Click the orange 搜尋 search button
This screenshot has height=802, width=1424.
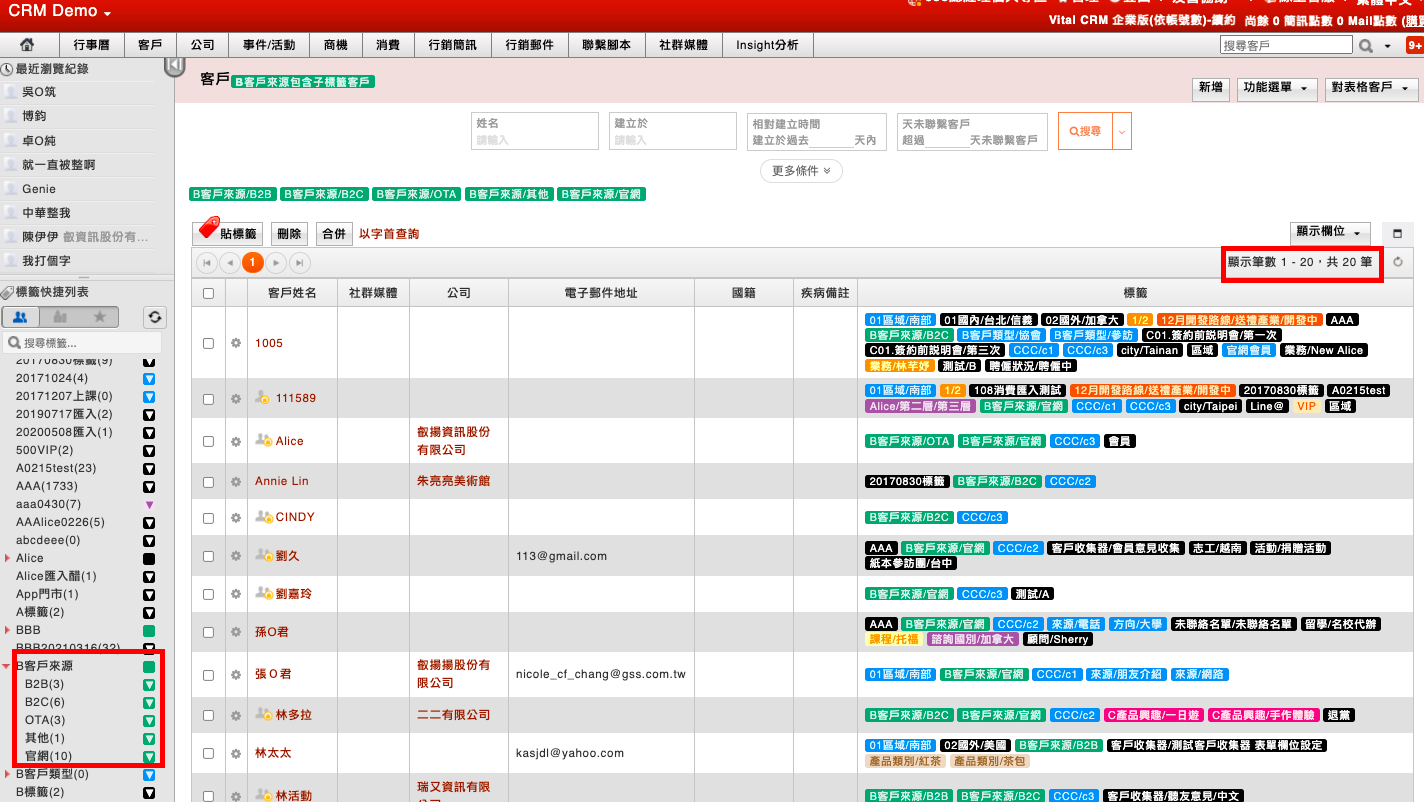click(1085, 131)
